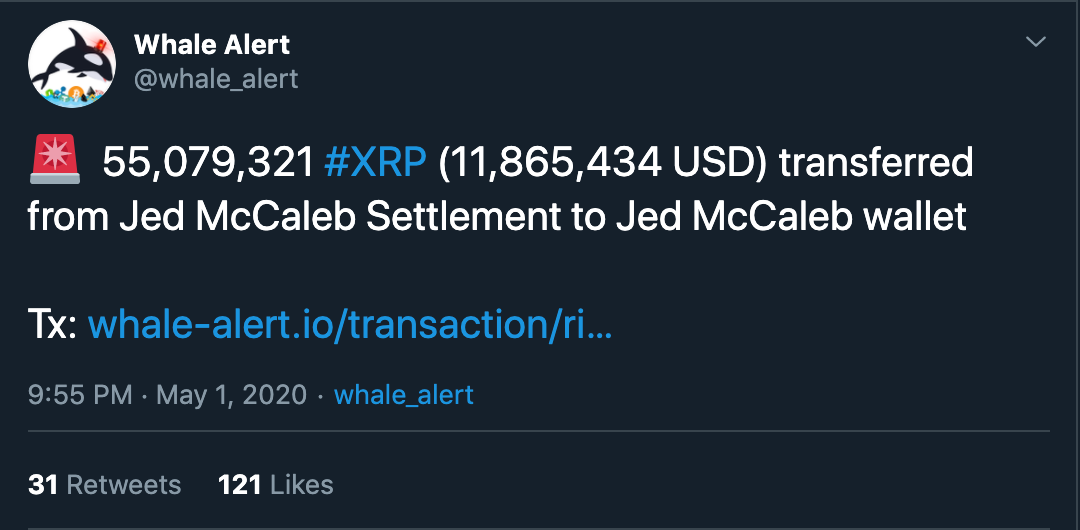The width and height of the screenshot is (1080, 530).
Task: Open the @whale_alert handle profile
Action: [216, 78]
